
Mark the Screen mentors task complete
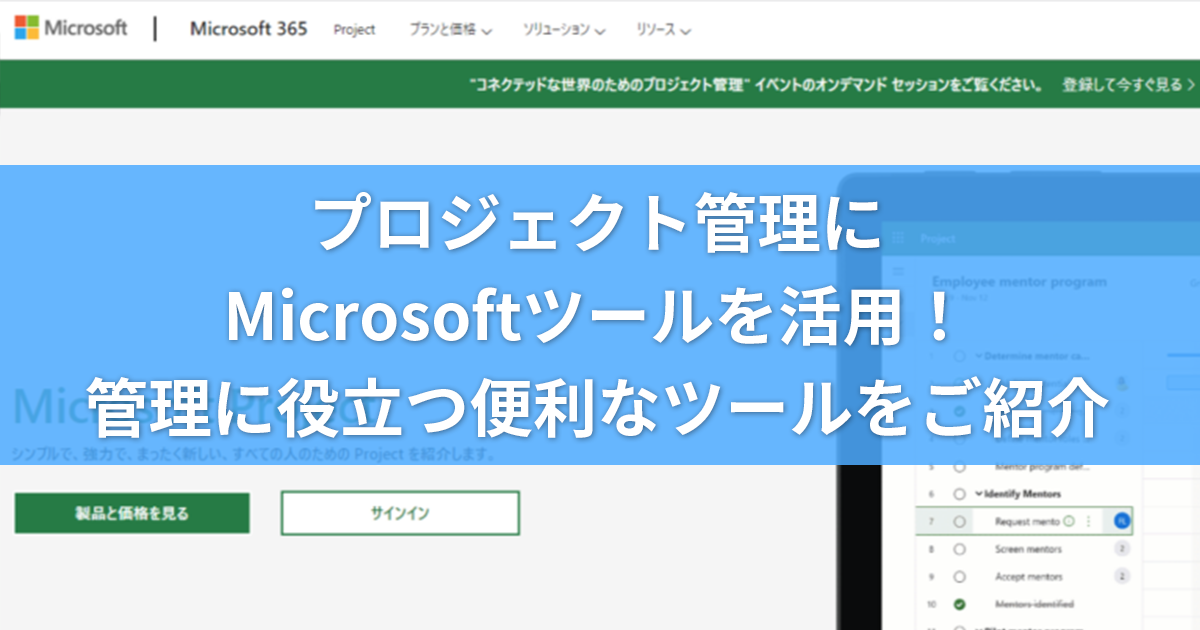coord(959,549)
